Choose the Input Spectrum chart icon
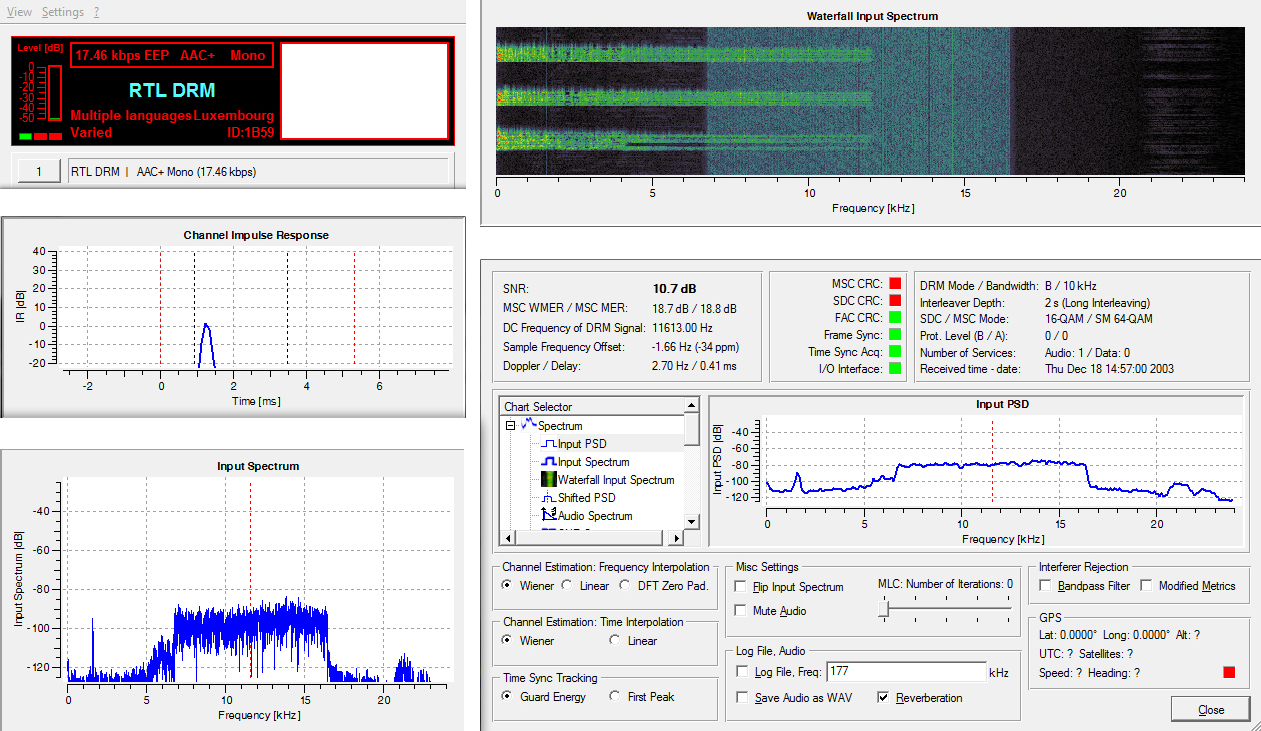The height and width of the screenshot is (731, 1261). click(x=548, y=462)
